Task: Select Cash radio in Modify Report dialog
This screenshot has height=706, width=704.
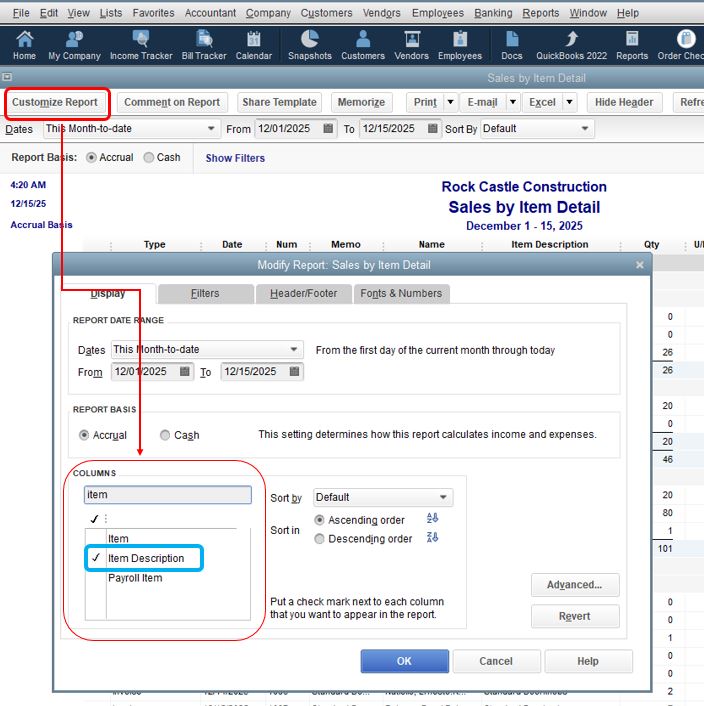Action: click(x=165, y=435)
